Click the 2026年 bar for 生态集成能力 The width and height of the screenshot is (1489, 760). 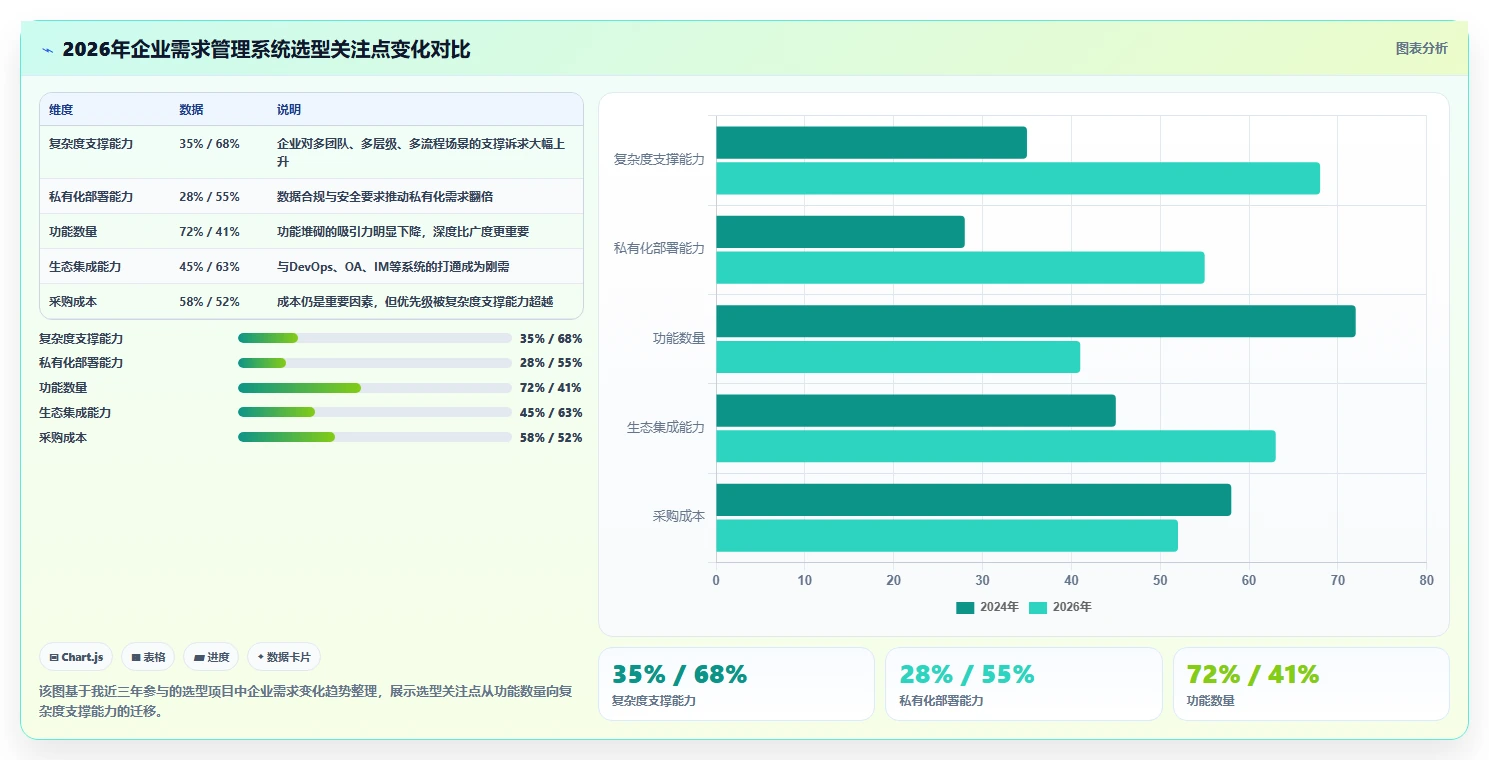(996, 446)
